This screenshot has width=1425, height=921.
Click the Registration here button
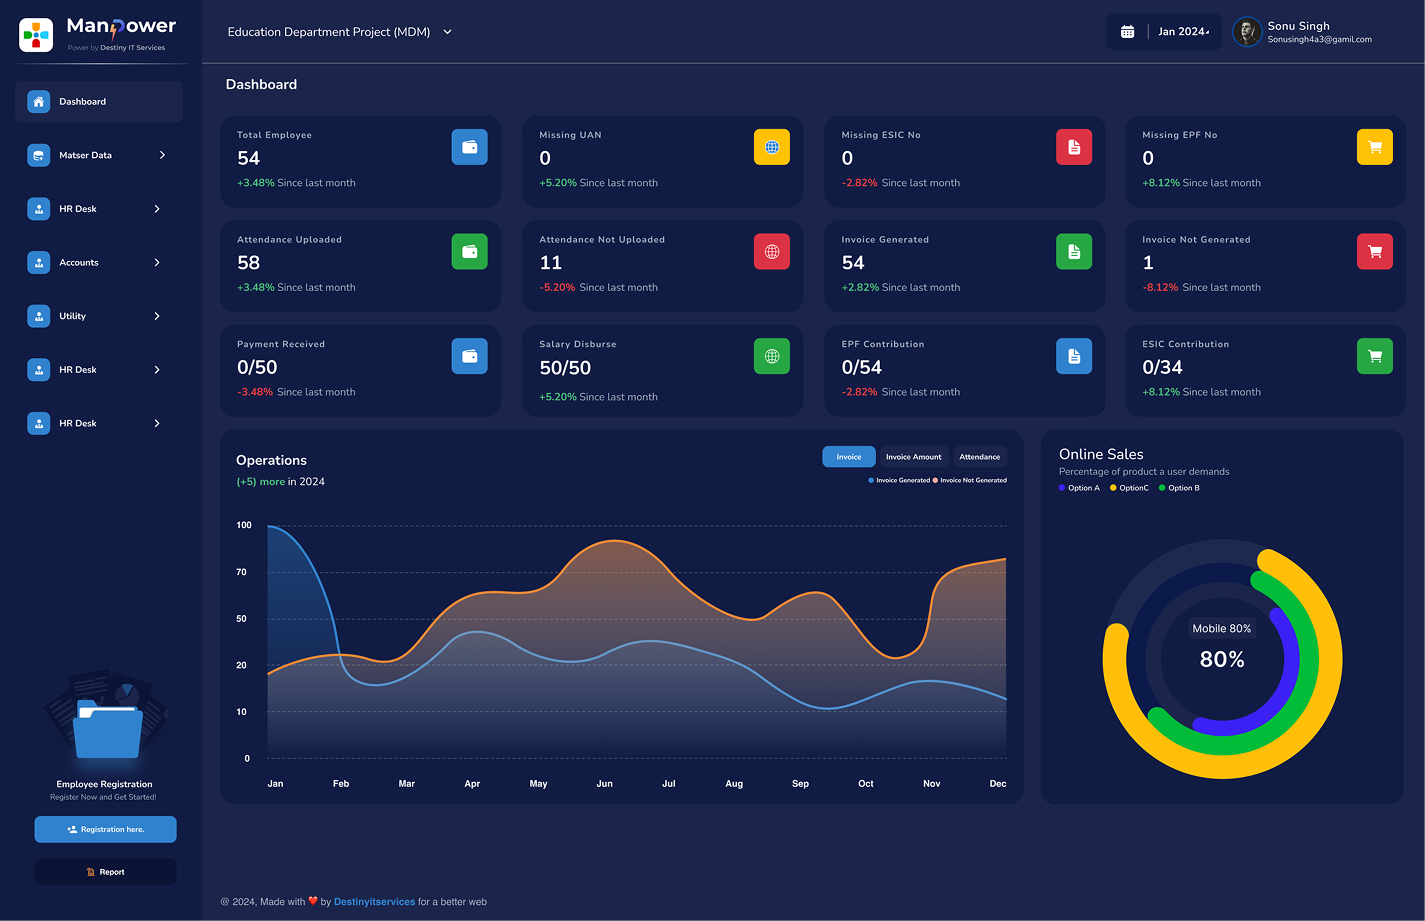(x=106, y=829)
